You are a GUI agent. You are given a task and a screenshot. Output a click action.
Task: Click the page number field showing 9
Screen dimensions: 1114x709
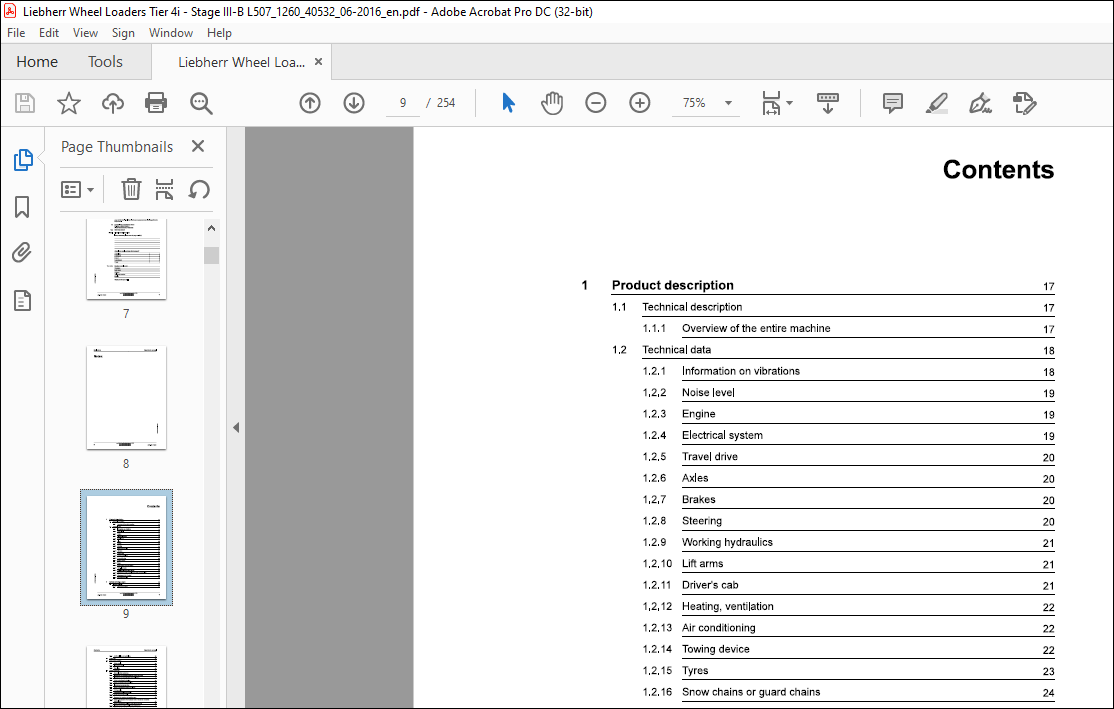coord(403,103)
